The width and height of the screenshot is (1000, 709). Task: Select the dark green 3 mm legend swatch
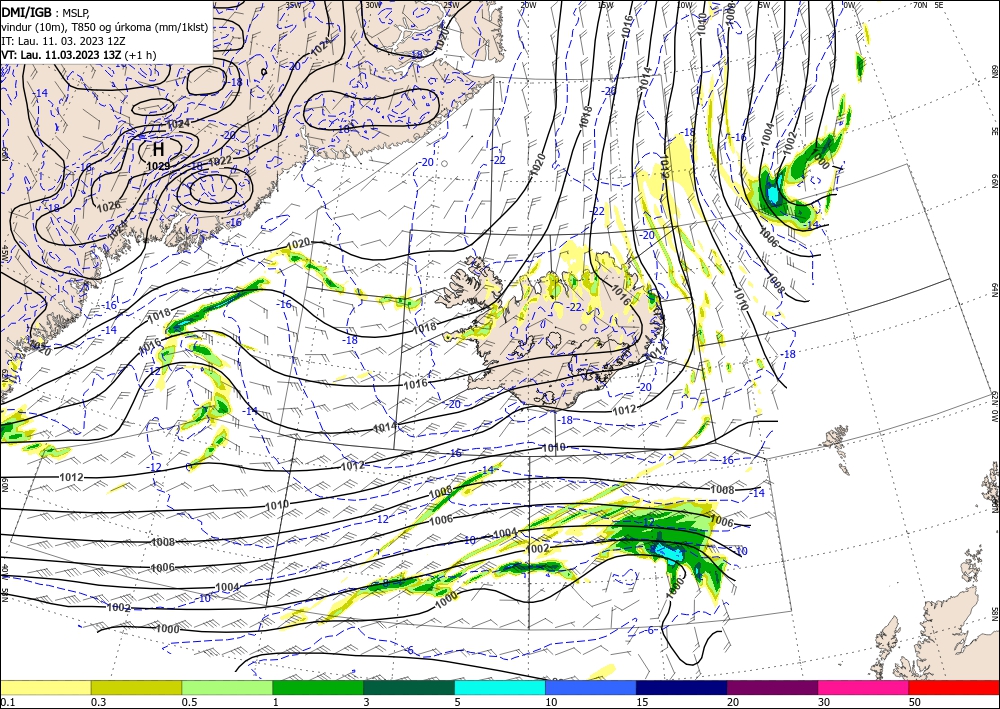pyautogui.click(x=409, y=687)
